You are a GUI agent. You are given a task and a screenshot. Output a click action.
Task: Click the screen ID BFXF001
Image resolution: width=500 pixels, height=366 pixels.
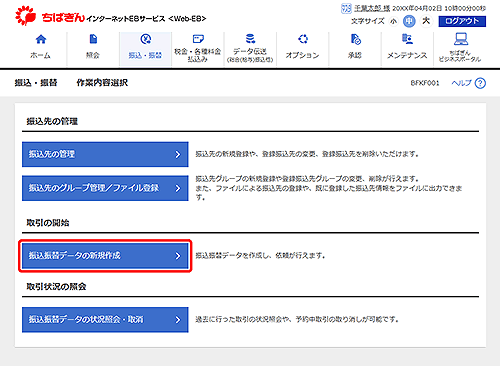click(x=425, y=83)
